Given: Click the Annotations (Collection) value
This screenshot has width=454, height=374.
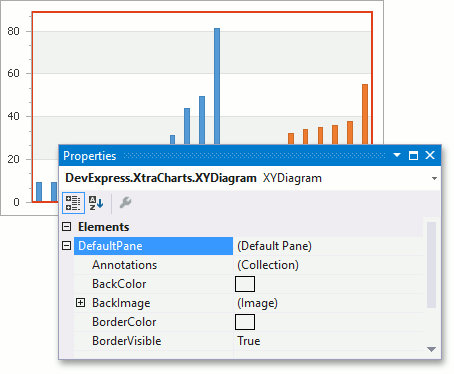Looking at the screenshot, I should coord(268,265).
